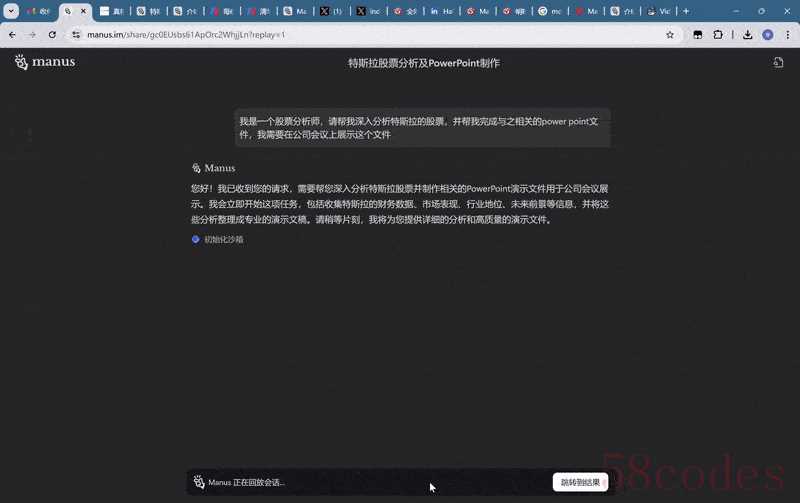The height and width of the screenshot is (503, 800).
Task: Click the blue status dot beside 初始化沙箱
Action: coord(195,239)
